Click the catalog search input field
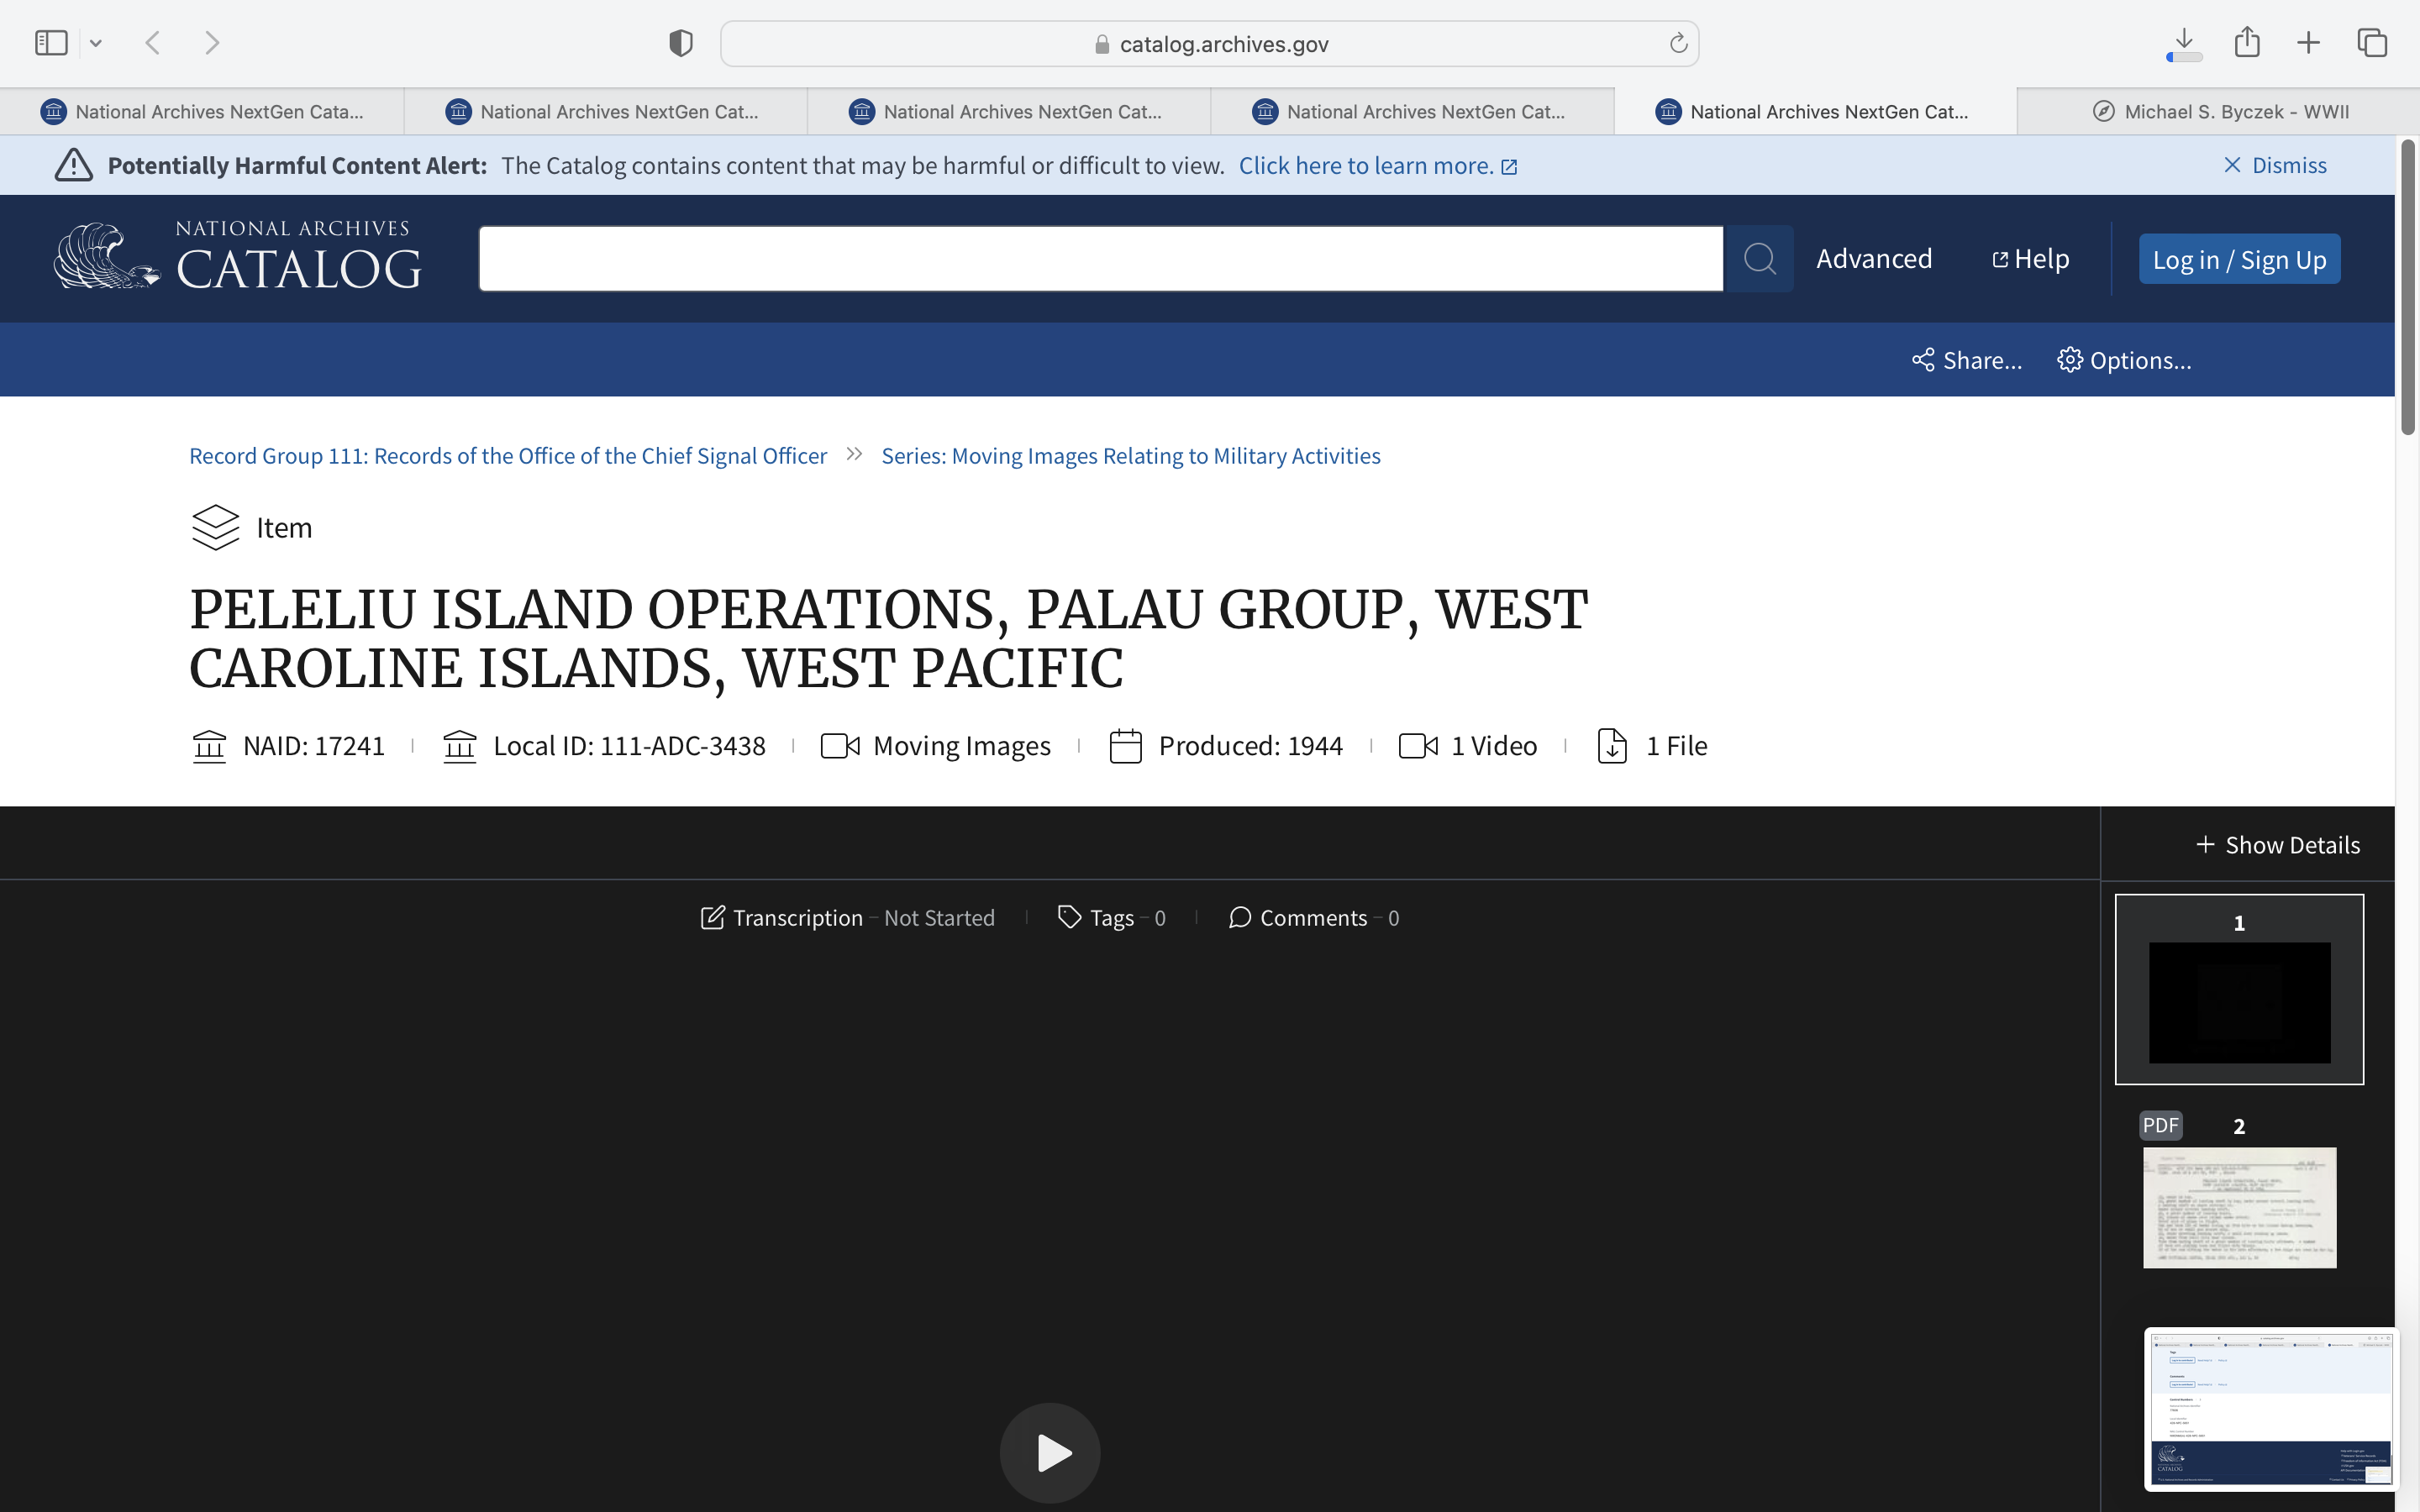Screen dimensions: 2420x1512 coord(1100,259)
